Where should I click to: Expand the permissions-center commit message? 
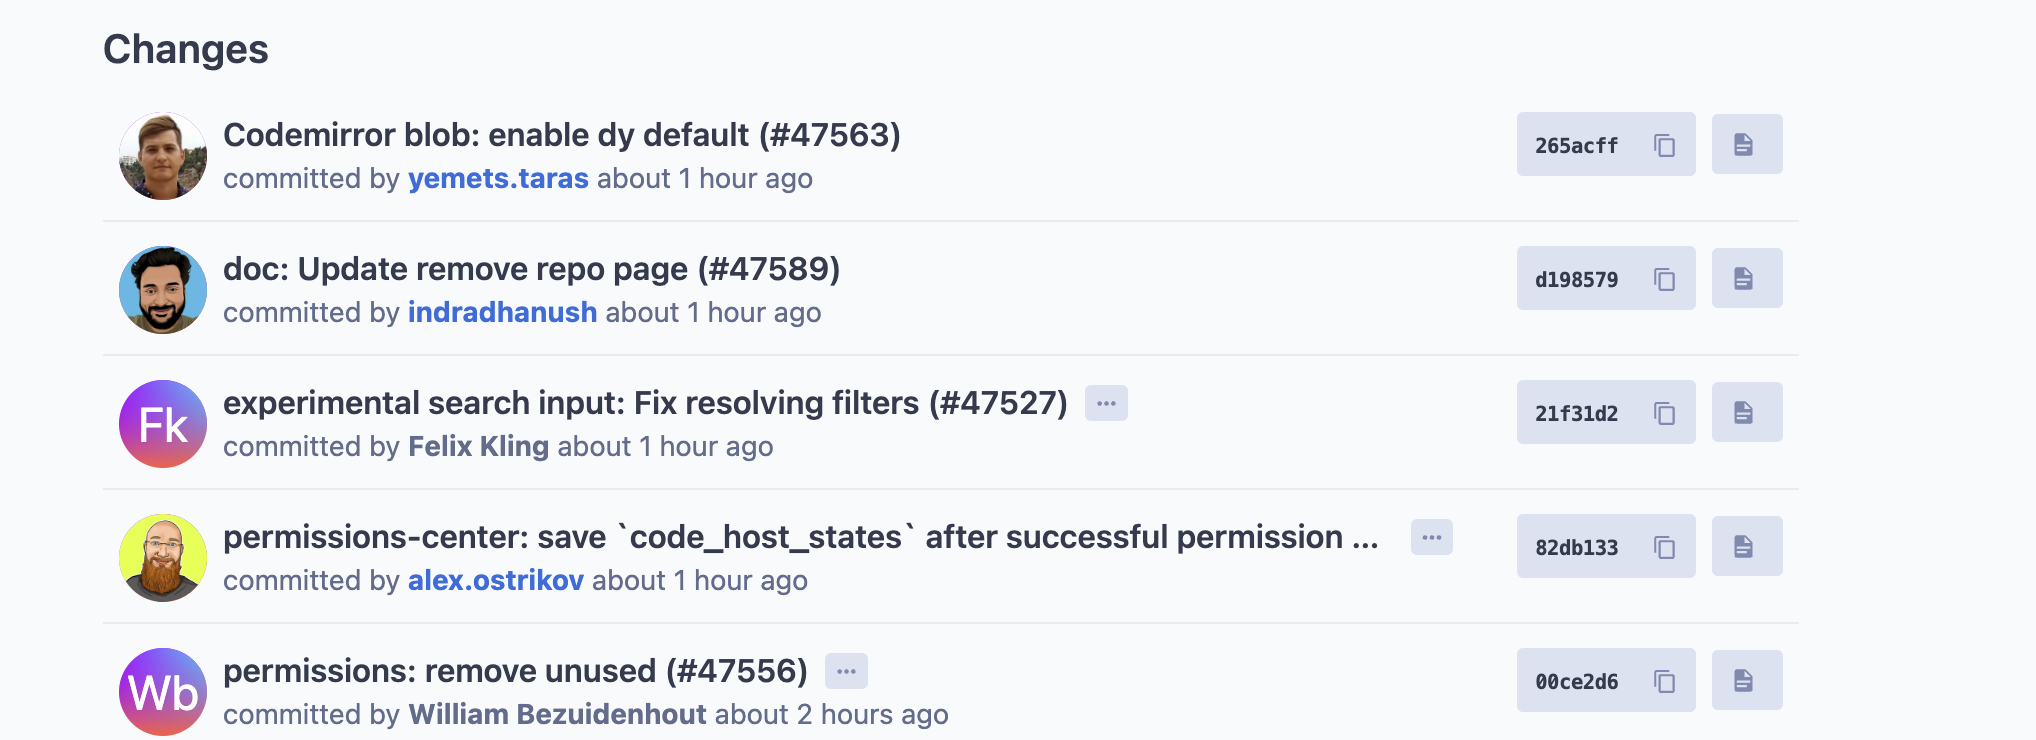pos(1431,537)
